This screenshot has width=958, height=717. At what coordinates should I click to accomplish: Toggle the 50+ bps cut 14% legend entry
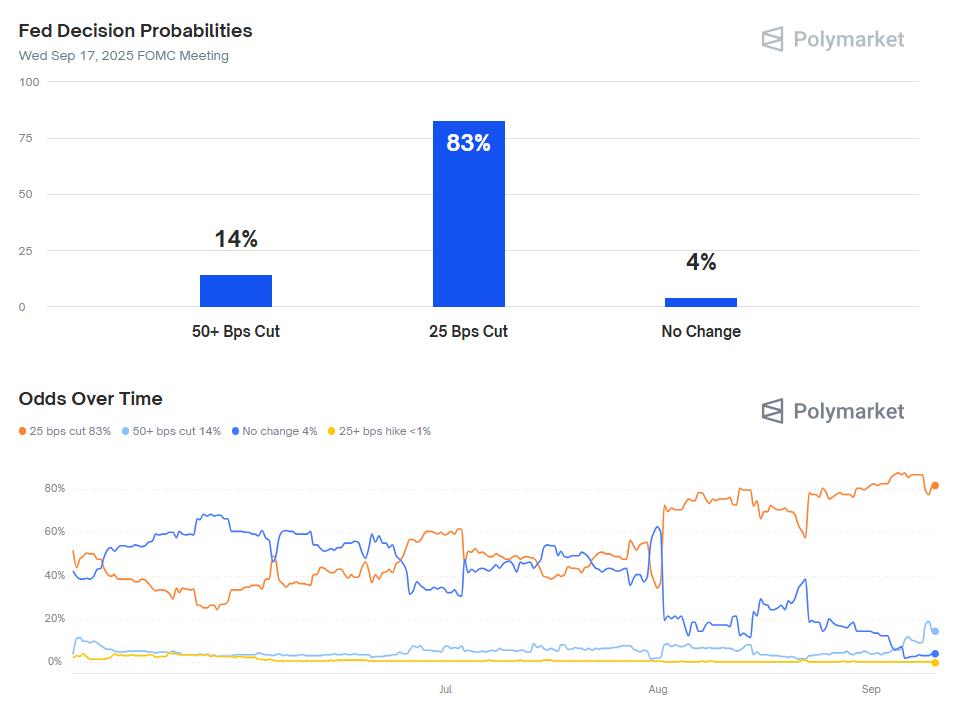(176, 431)
